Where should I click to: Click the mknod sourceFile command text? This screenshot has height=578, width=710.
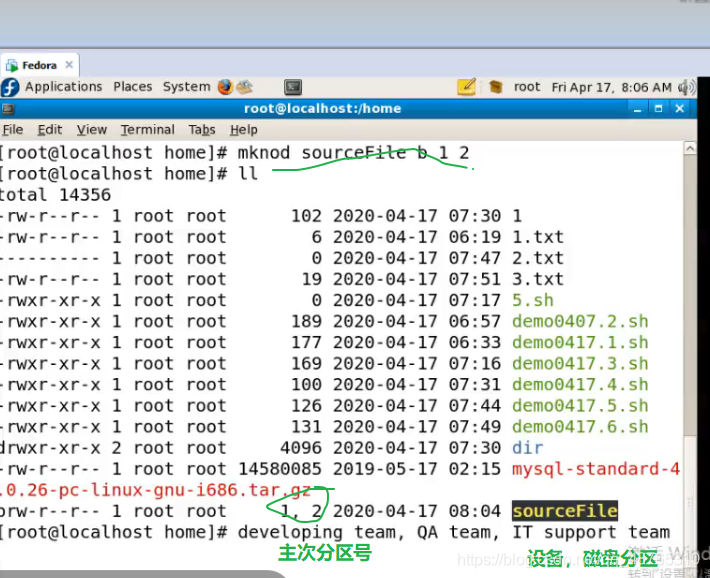tap(353, 153)
